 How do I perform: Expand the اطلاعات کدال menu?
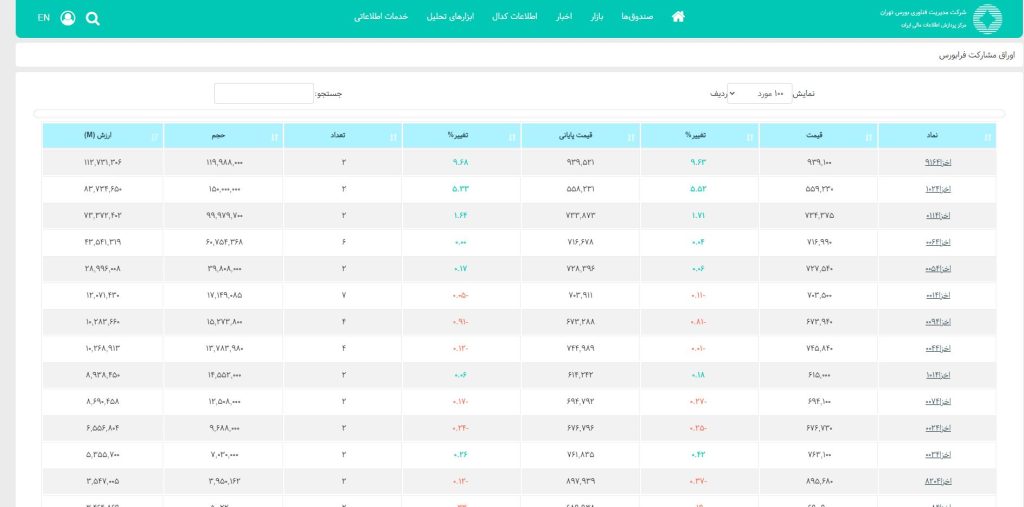point(517,17)
